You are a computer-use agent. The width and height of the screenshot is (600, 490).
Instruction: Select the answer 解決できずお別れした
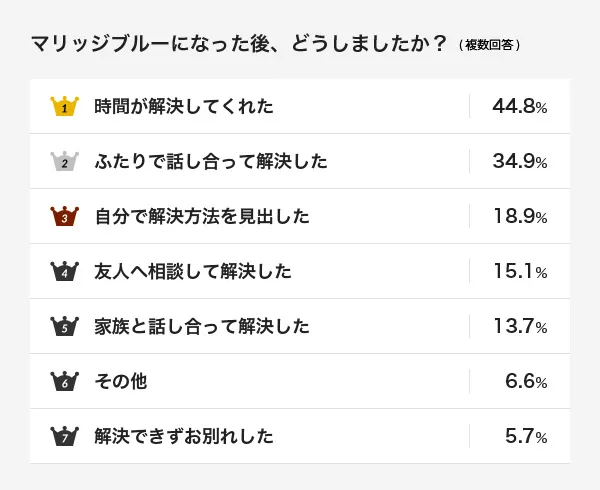click(x=184, y=437)
